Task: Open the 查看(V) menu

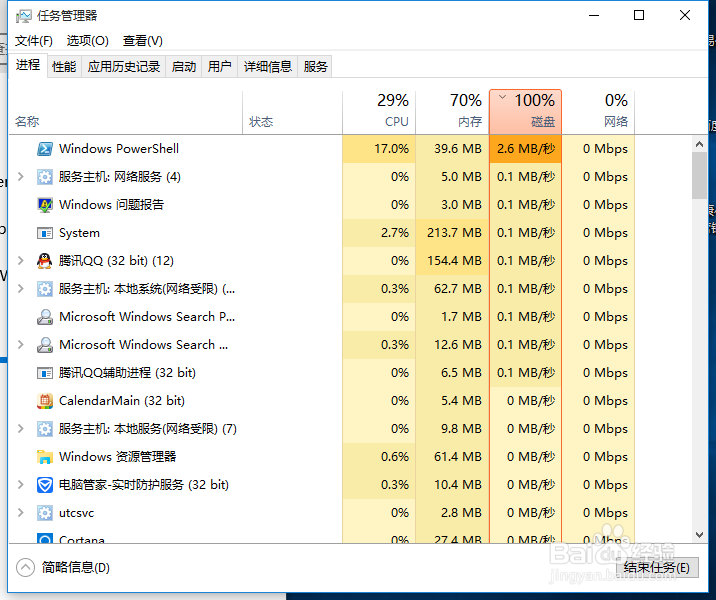Action: tap(143, 41)
